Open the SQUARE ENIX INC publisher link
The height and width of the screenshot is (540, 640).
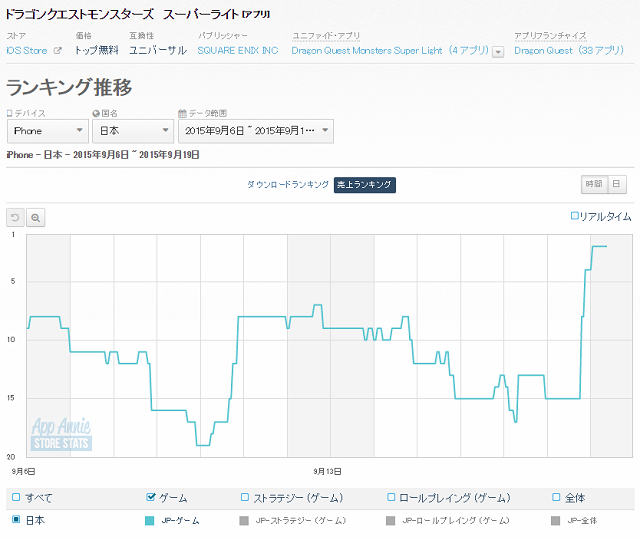(x=238, y=51)
